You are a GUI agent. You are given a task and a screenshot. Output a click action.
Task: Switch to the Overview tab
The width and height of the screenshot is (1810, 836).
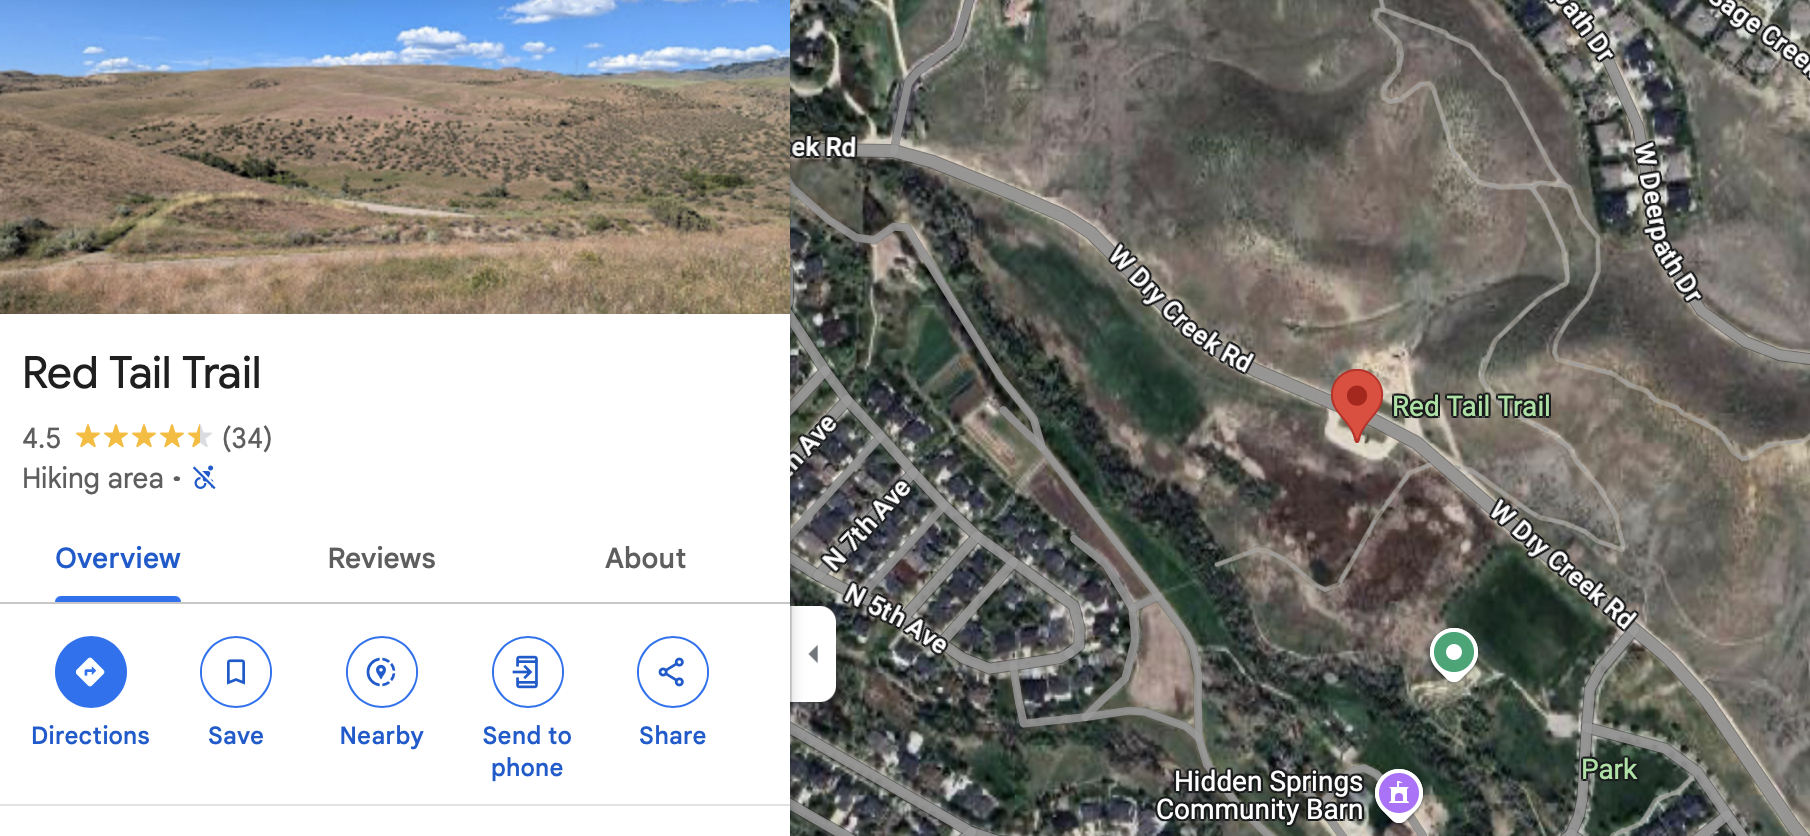tap(118, 558)
